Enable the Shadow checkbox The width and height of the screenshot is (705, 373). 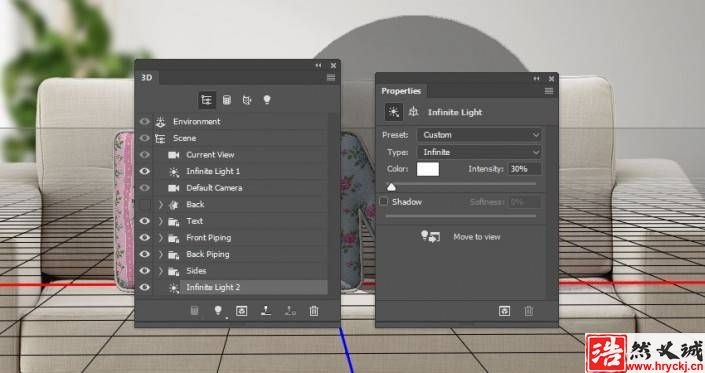(x=383, y=201)
